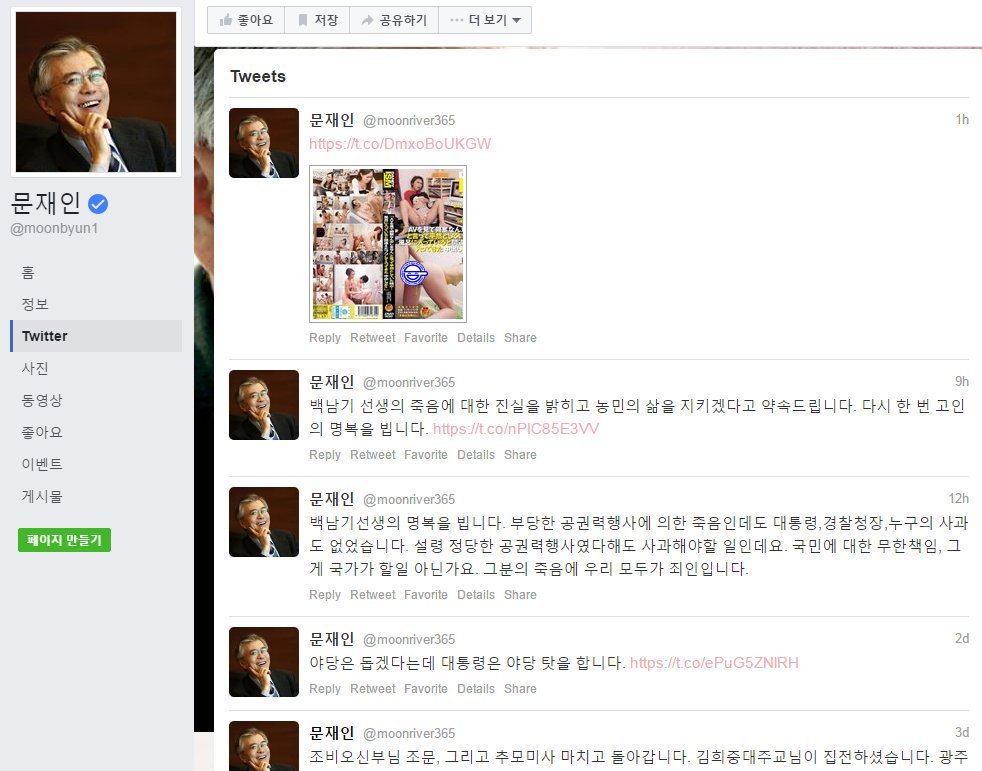Open the 정보 section from the sidebar

32,304
